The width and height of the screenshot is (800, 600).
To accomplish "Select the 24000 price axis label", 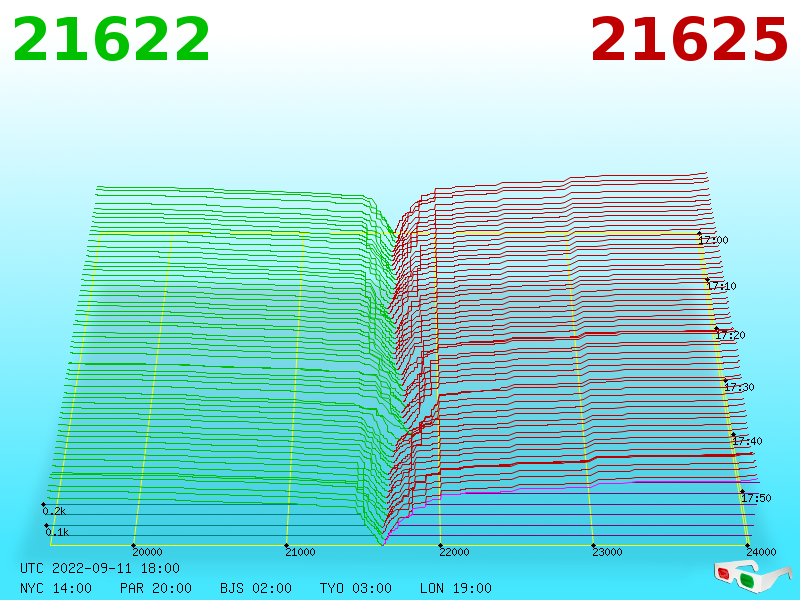I will pyautogui.click(x=761, y=552).
